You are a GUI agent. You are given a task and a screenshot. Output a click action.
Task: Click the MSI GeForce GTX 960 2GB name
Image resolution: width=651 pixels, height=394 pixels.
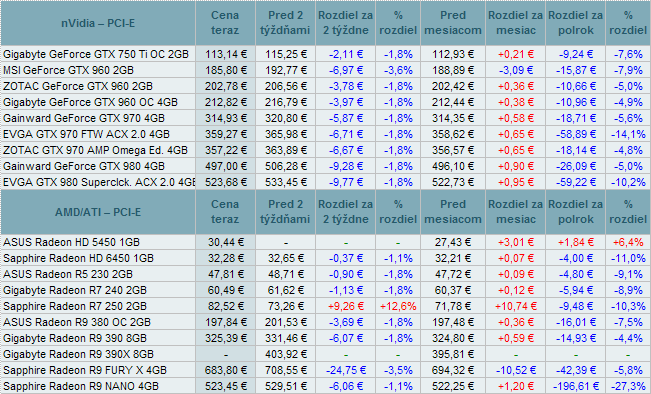click(69, 70)
